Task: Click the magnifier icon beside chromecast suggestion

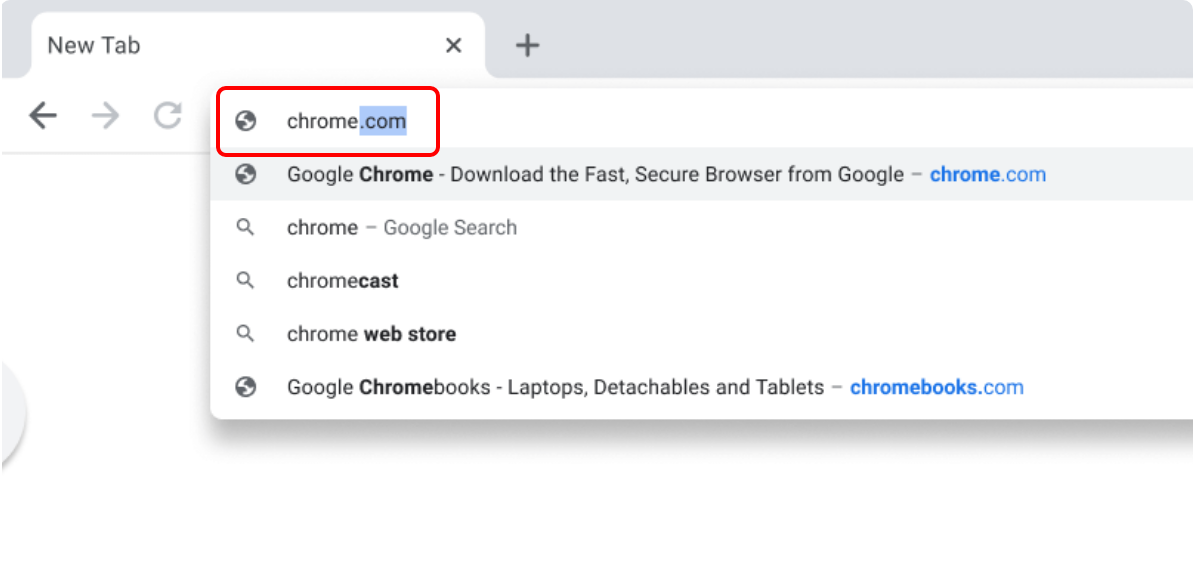Action: (x=245, y=281)
